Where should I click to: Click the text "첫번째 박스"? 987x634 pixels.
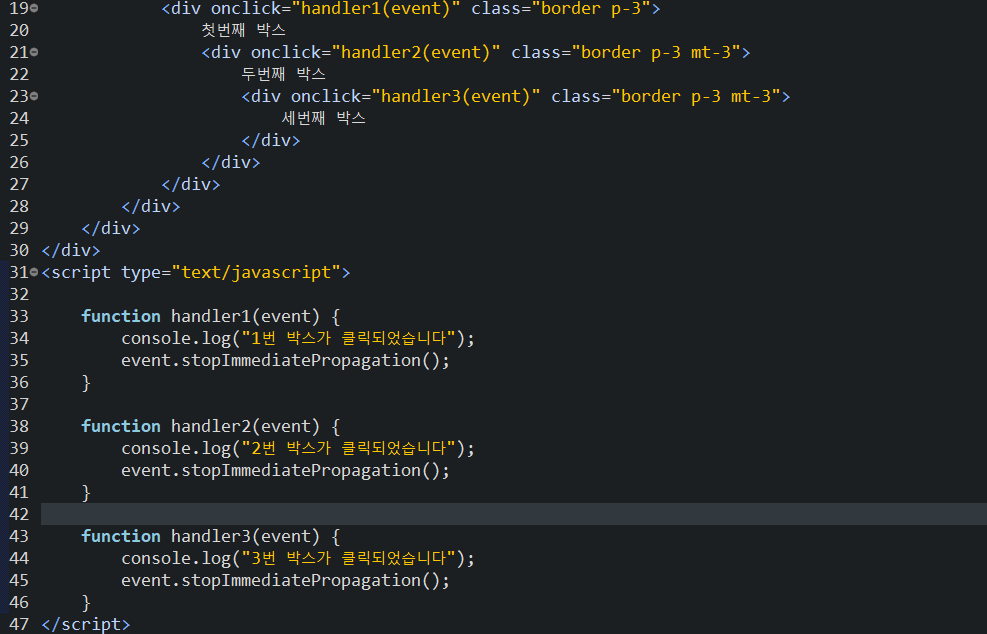244,30
